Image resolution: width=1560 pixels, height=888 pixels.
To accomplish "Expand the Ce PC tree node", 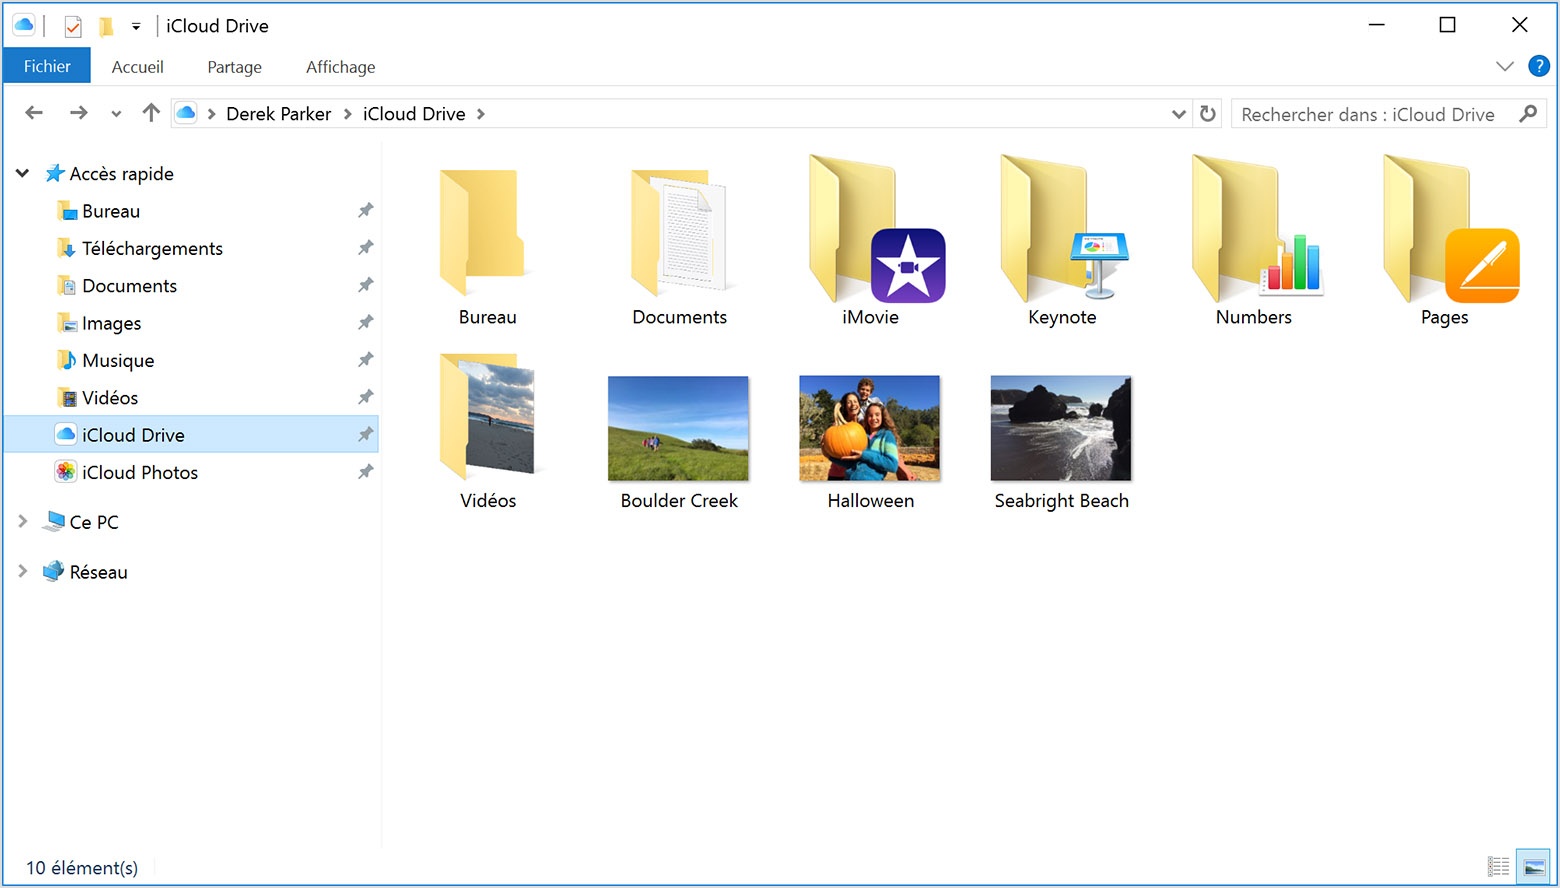I will click(x=23, y=521).
